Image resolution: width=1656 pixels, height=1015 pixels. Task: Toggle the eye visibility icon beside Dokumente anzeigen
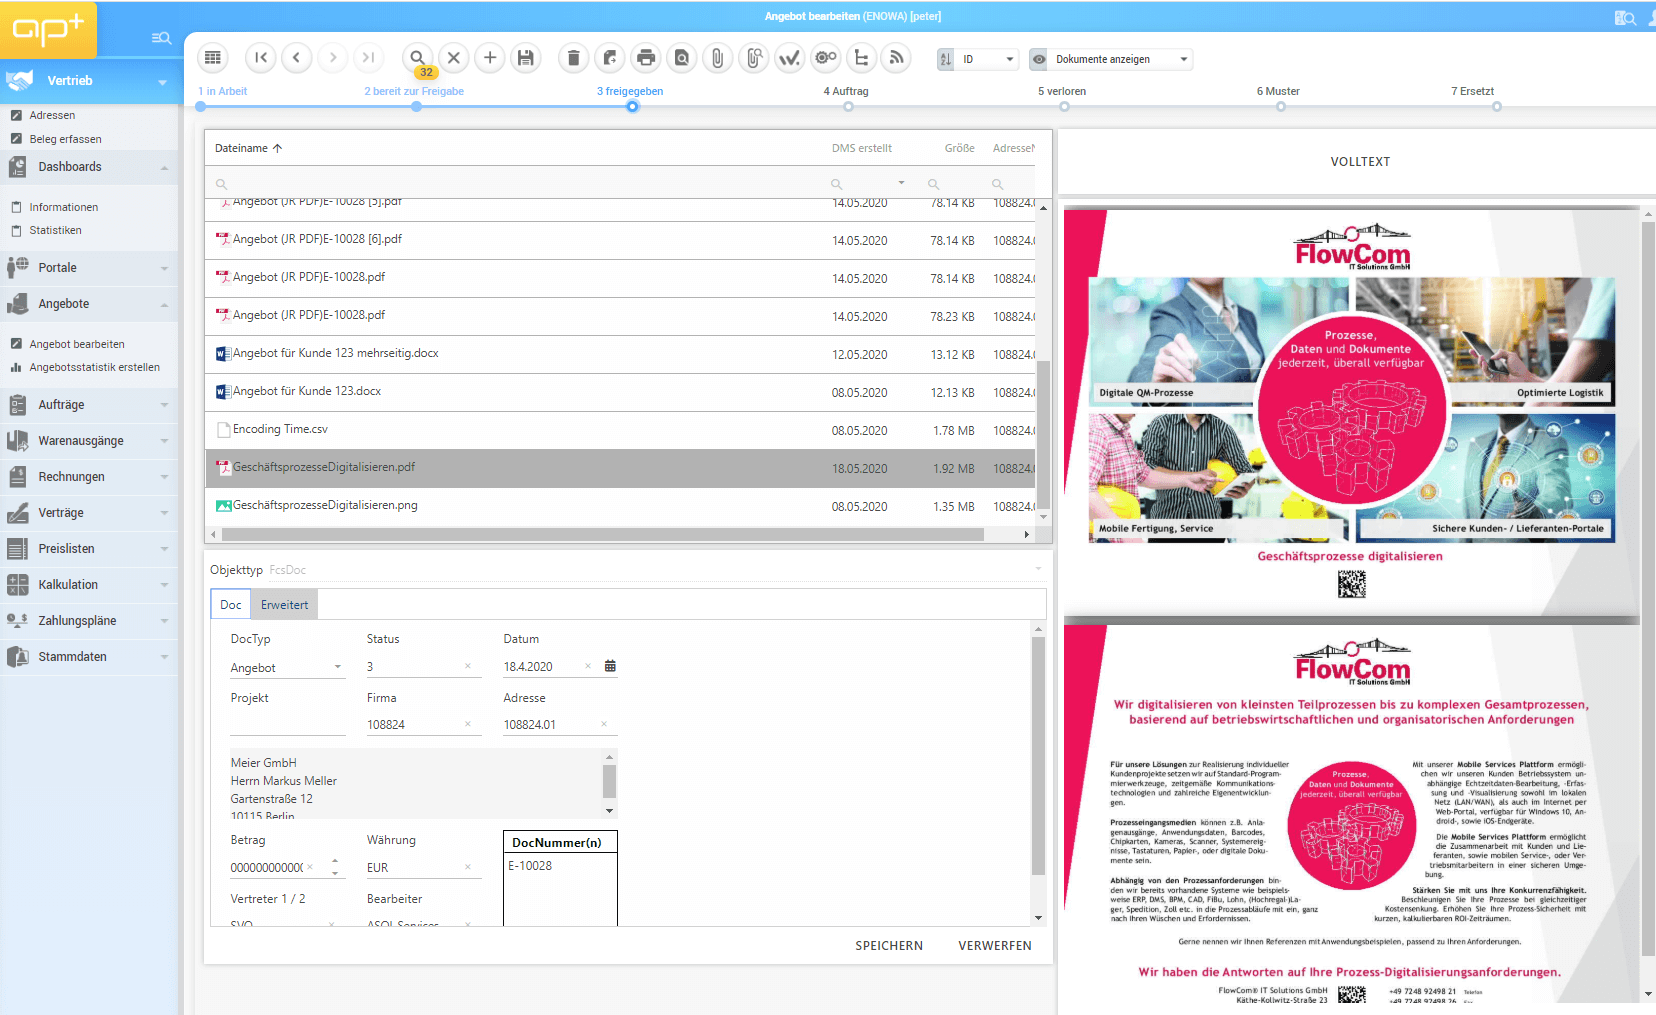[x=1038, y=59]
